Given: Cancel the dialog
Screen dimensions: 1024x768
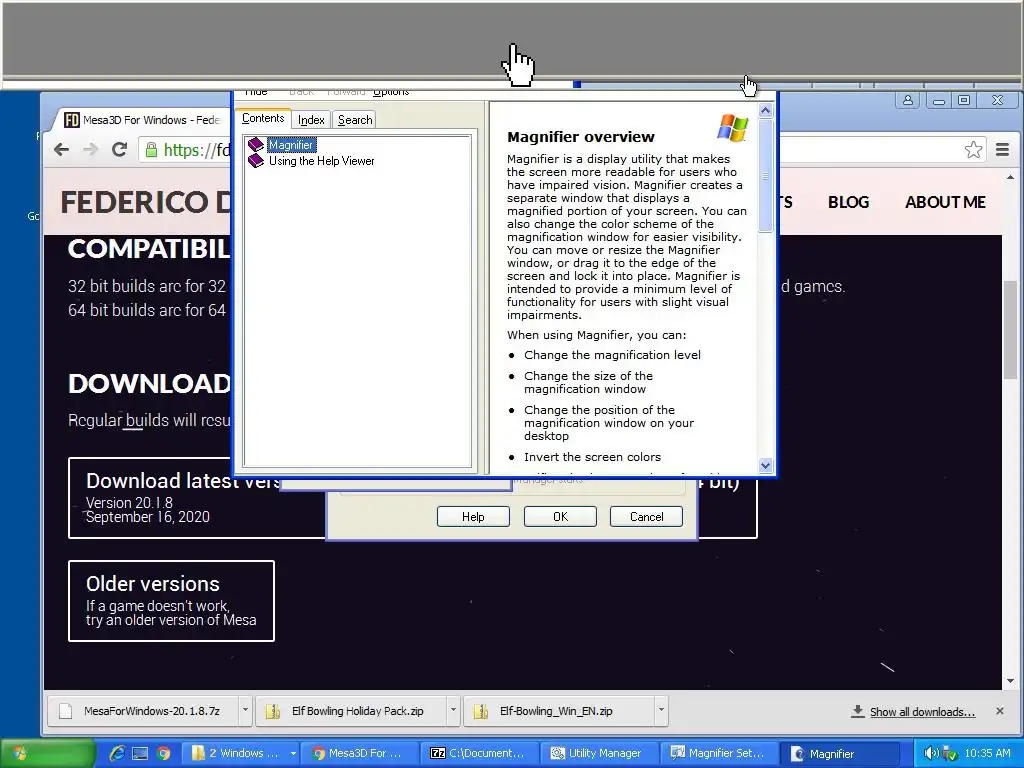Looking at the screenshot, I should [647, 517].
